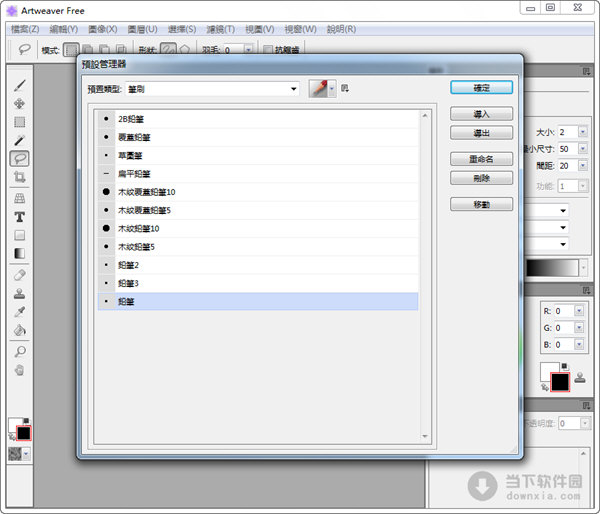
Task: Choose intersect with selection mode
Action: 121,50
